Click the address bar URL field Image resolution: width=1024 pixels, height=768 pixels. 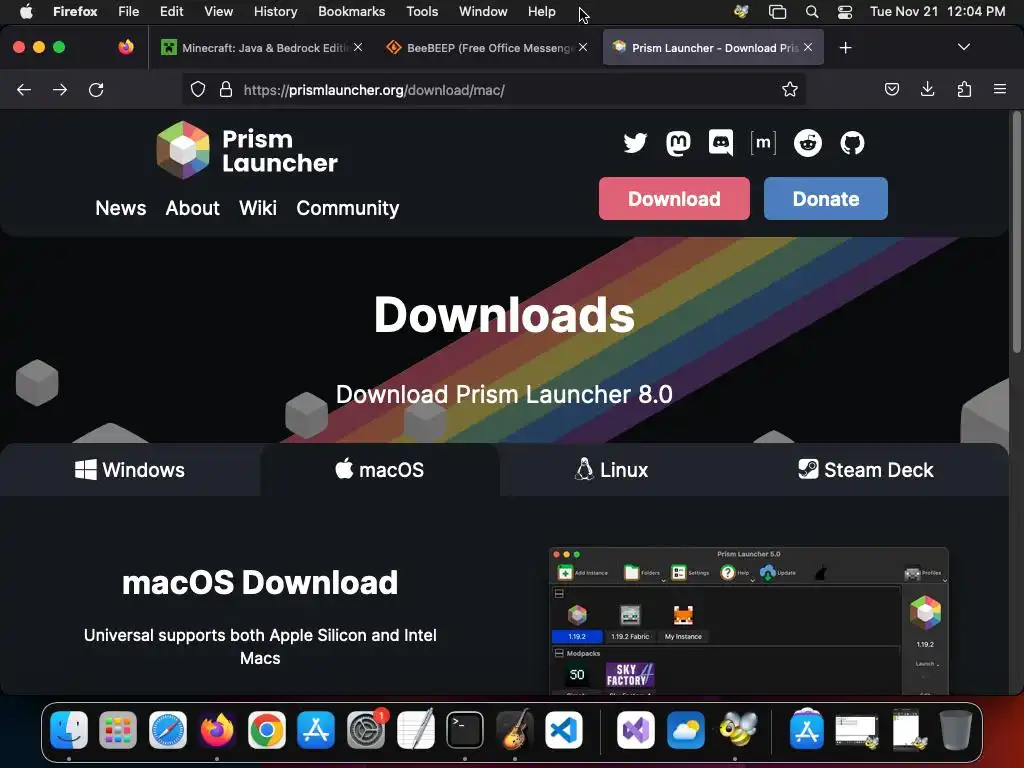click(x=496, y=89)
